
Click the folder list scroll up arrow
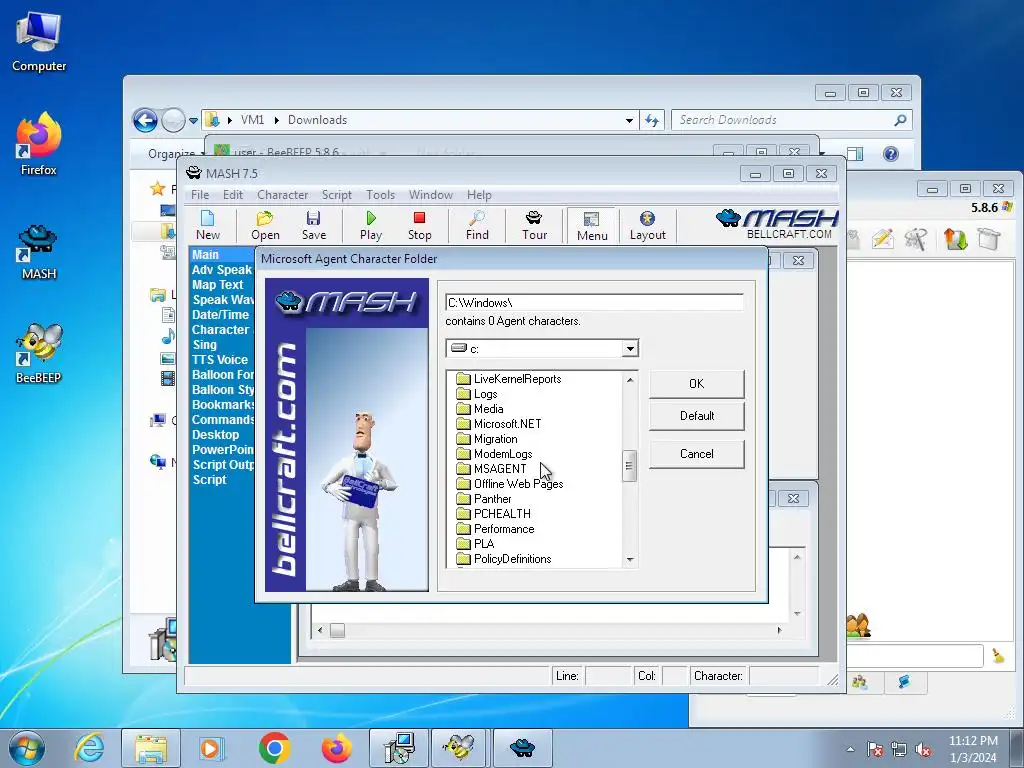click(x=630, y=380)
